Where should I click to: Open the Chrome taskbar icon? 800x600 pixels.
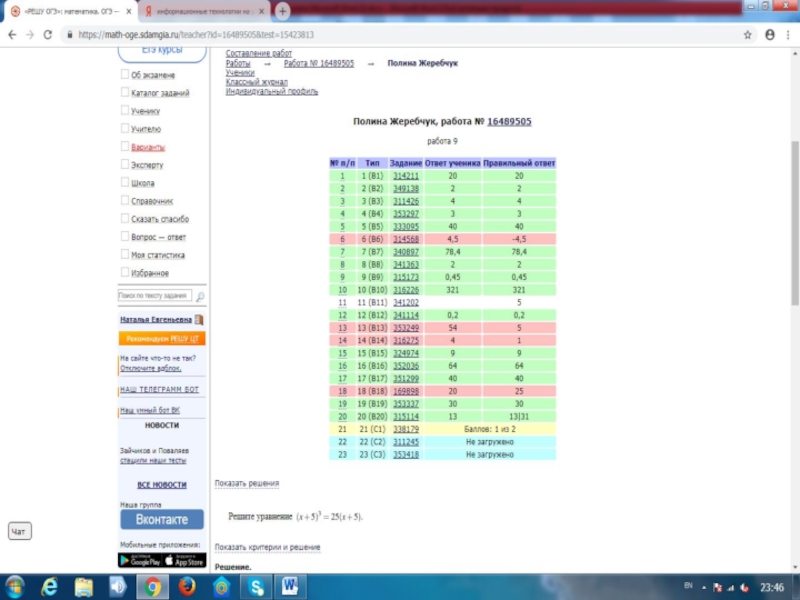(x=152, y=587)
